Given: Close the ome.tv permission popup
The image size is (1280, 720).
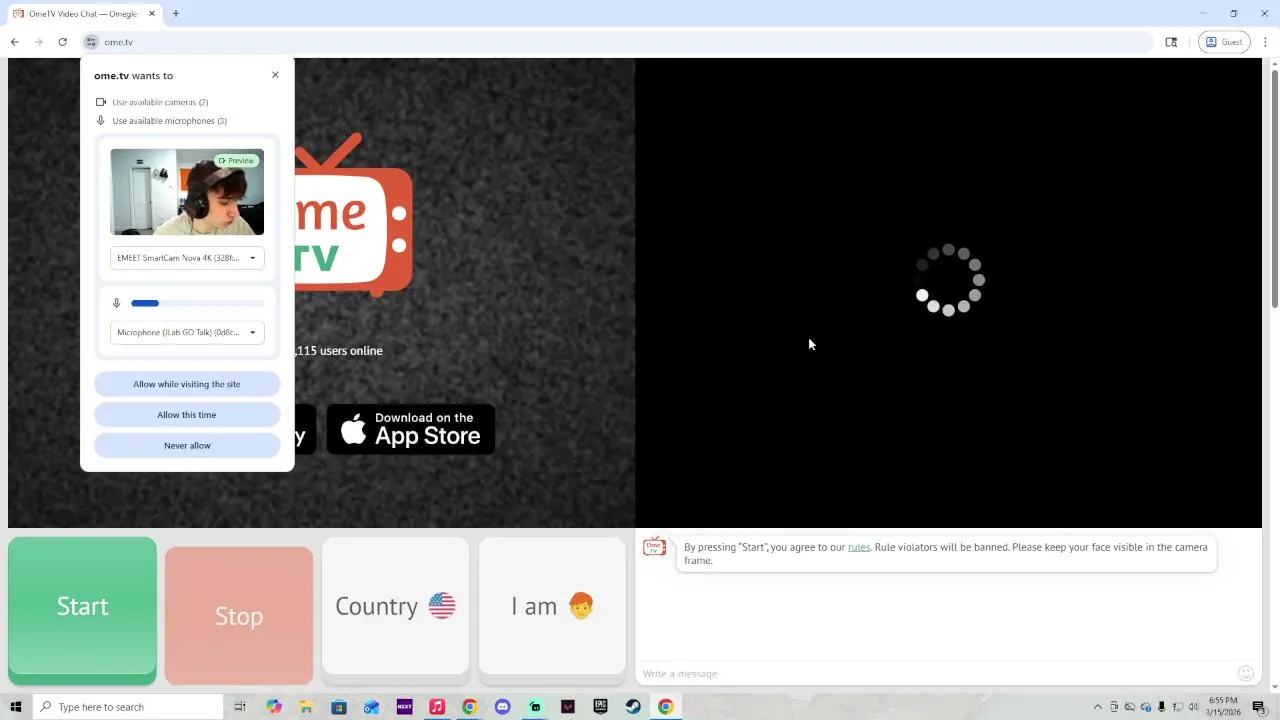Looking at the screenshot, I should (x=275, y=75).
